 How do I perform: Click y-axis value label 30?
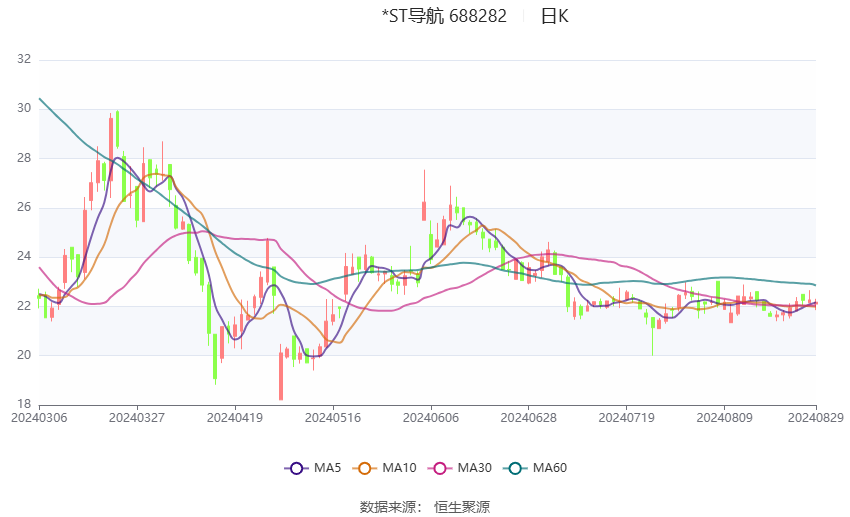tap(24, 108)
